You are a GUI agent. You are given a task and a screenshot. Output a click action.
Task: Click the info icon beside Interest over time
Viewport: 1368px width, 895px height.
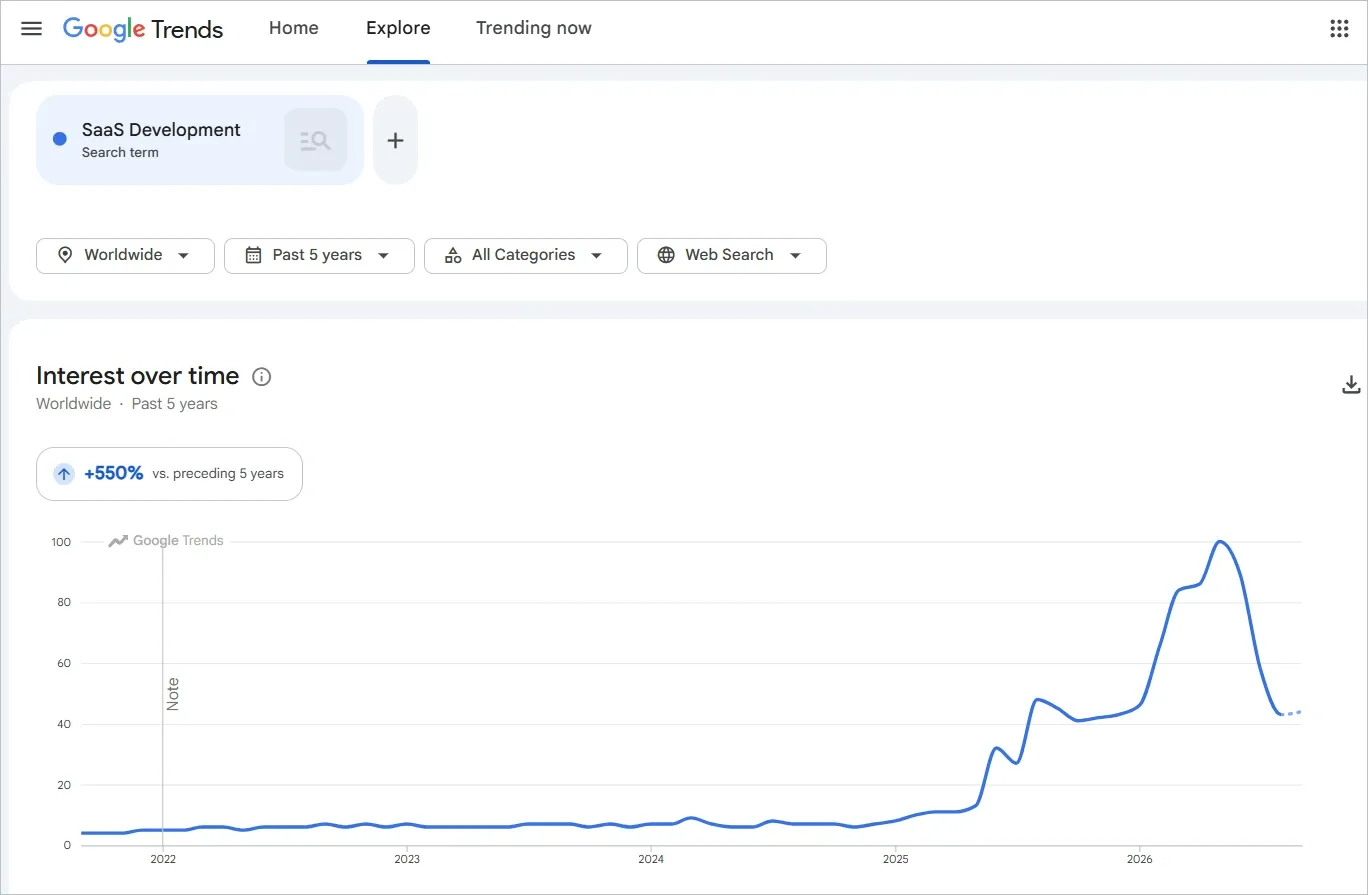[x=262, y=377]
